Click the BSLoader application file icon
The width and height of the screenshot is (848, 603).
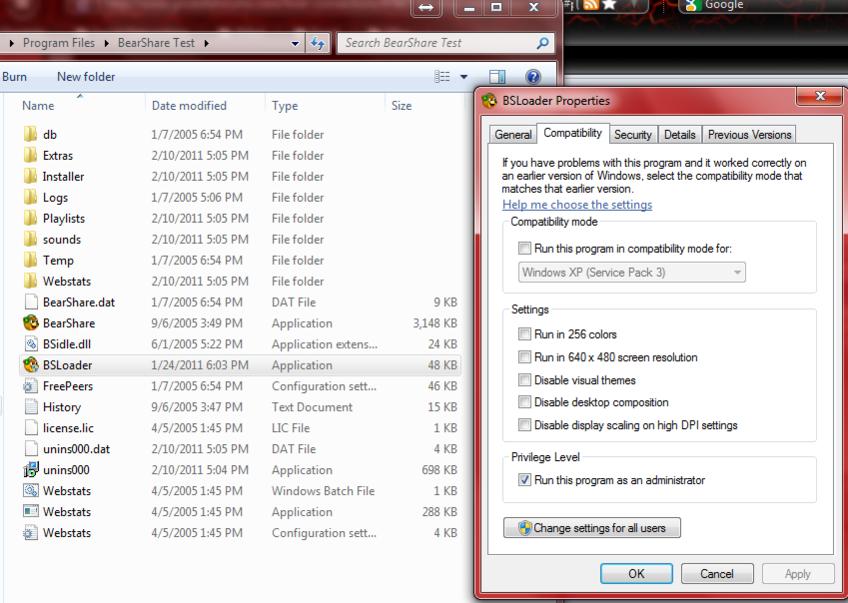[30, 365]
